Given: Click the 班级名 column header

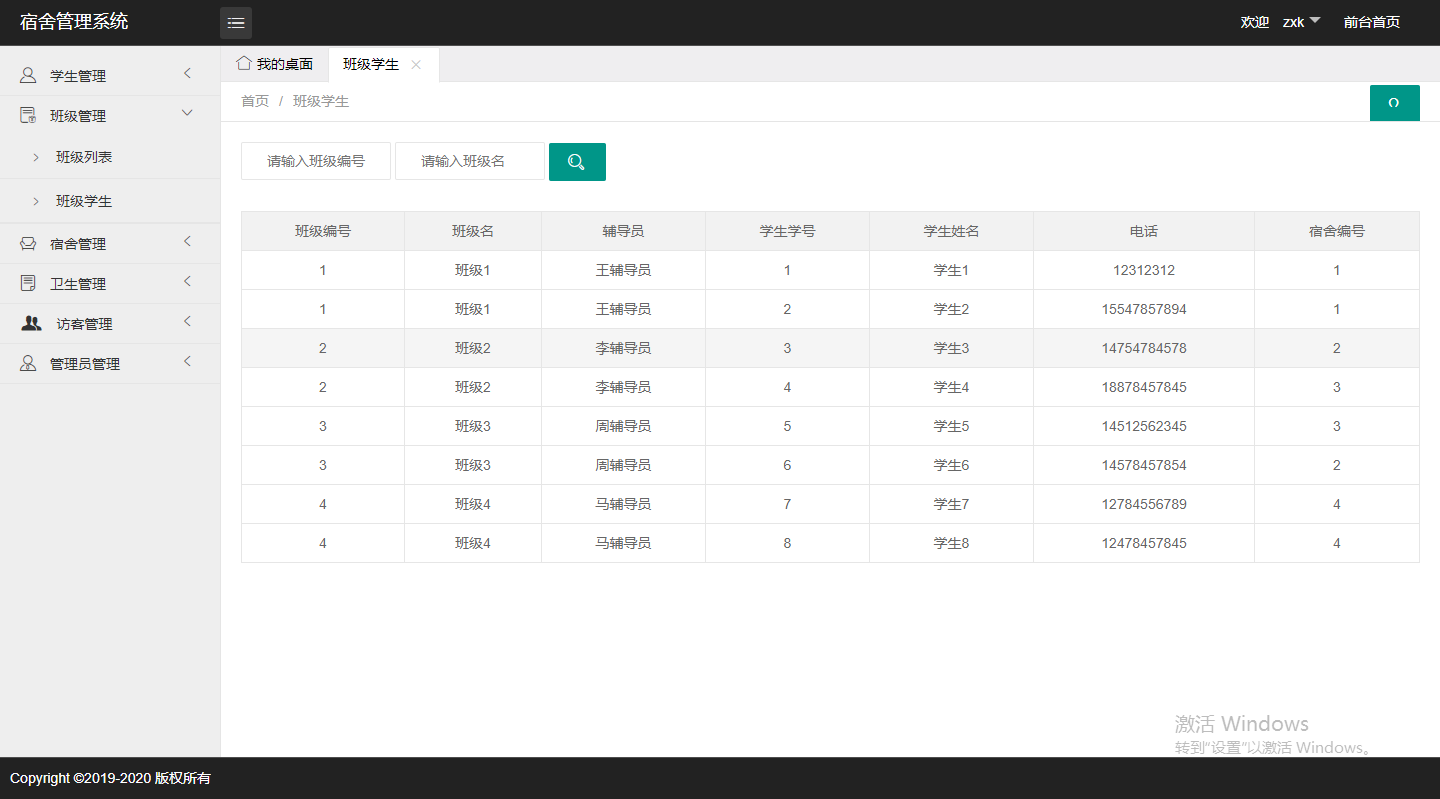Looking at the screenshot, I should [x=473, y=231].
